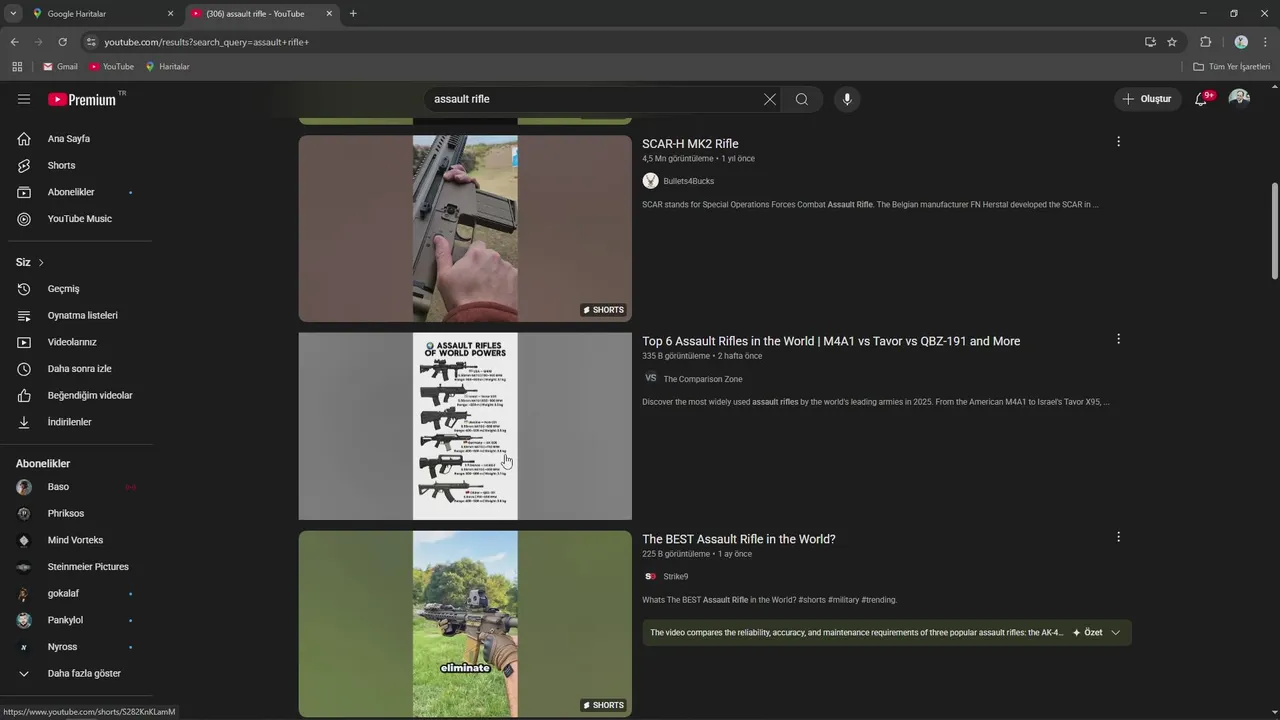This screenshot has width=1280, height=720.
Task: Open The BEST Assault Rifle thumbnail
Action: tap(465, 624)
